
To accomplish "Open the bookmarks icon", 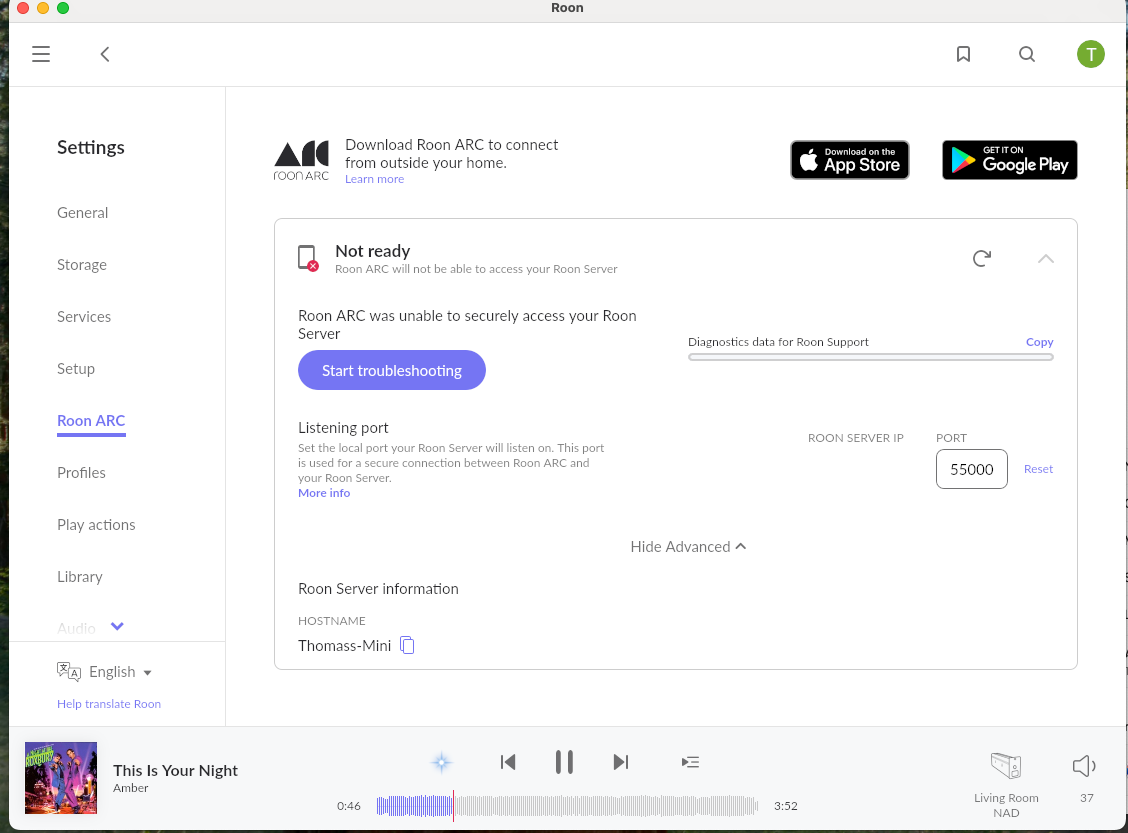I will coord(963,54).
